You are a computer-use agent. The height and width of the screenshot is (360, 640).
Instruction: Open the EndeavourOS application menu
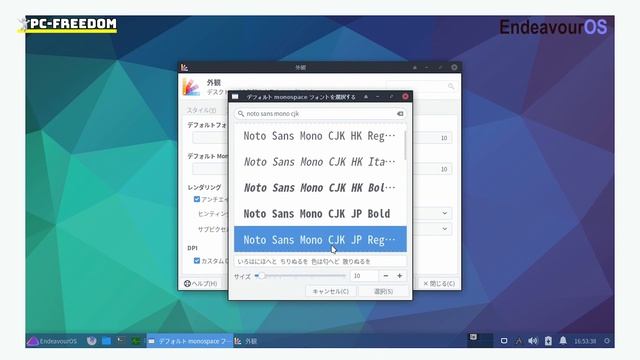52,341
